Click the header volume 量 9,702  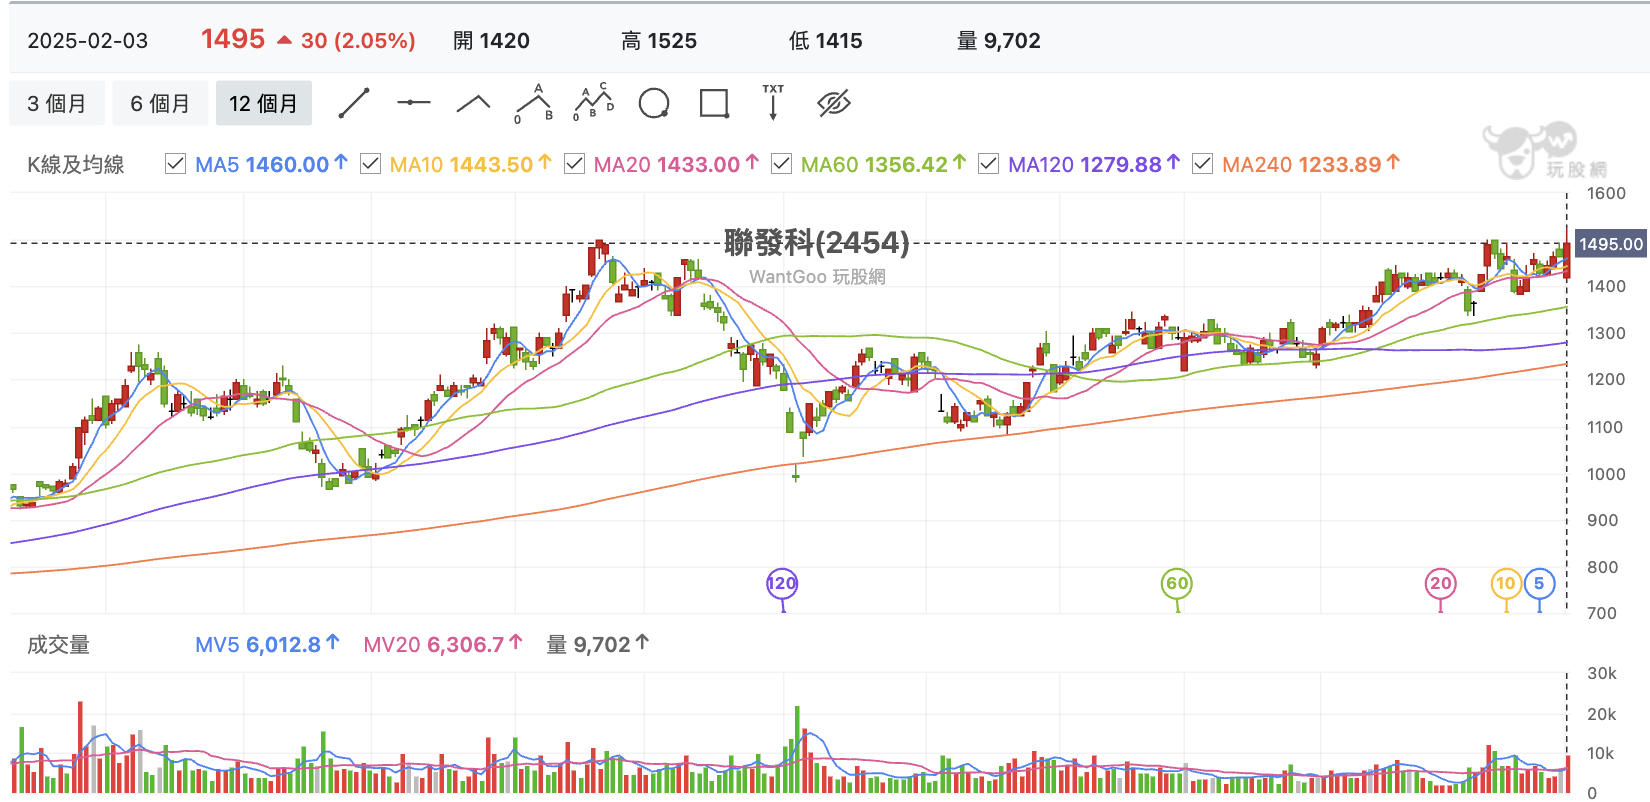998,41
